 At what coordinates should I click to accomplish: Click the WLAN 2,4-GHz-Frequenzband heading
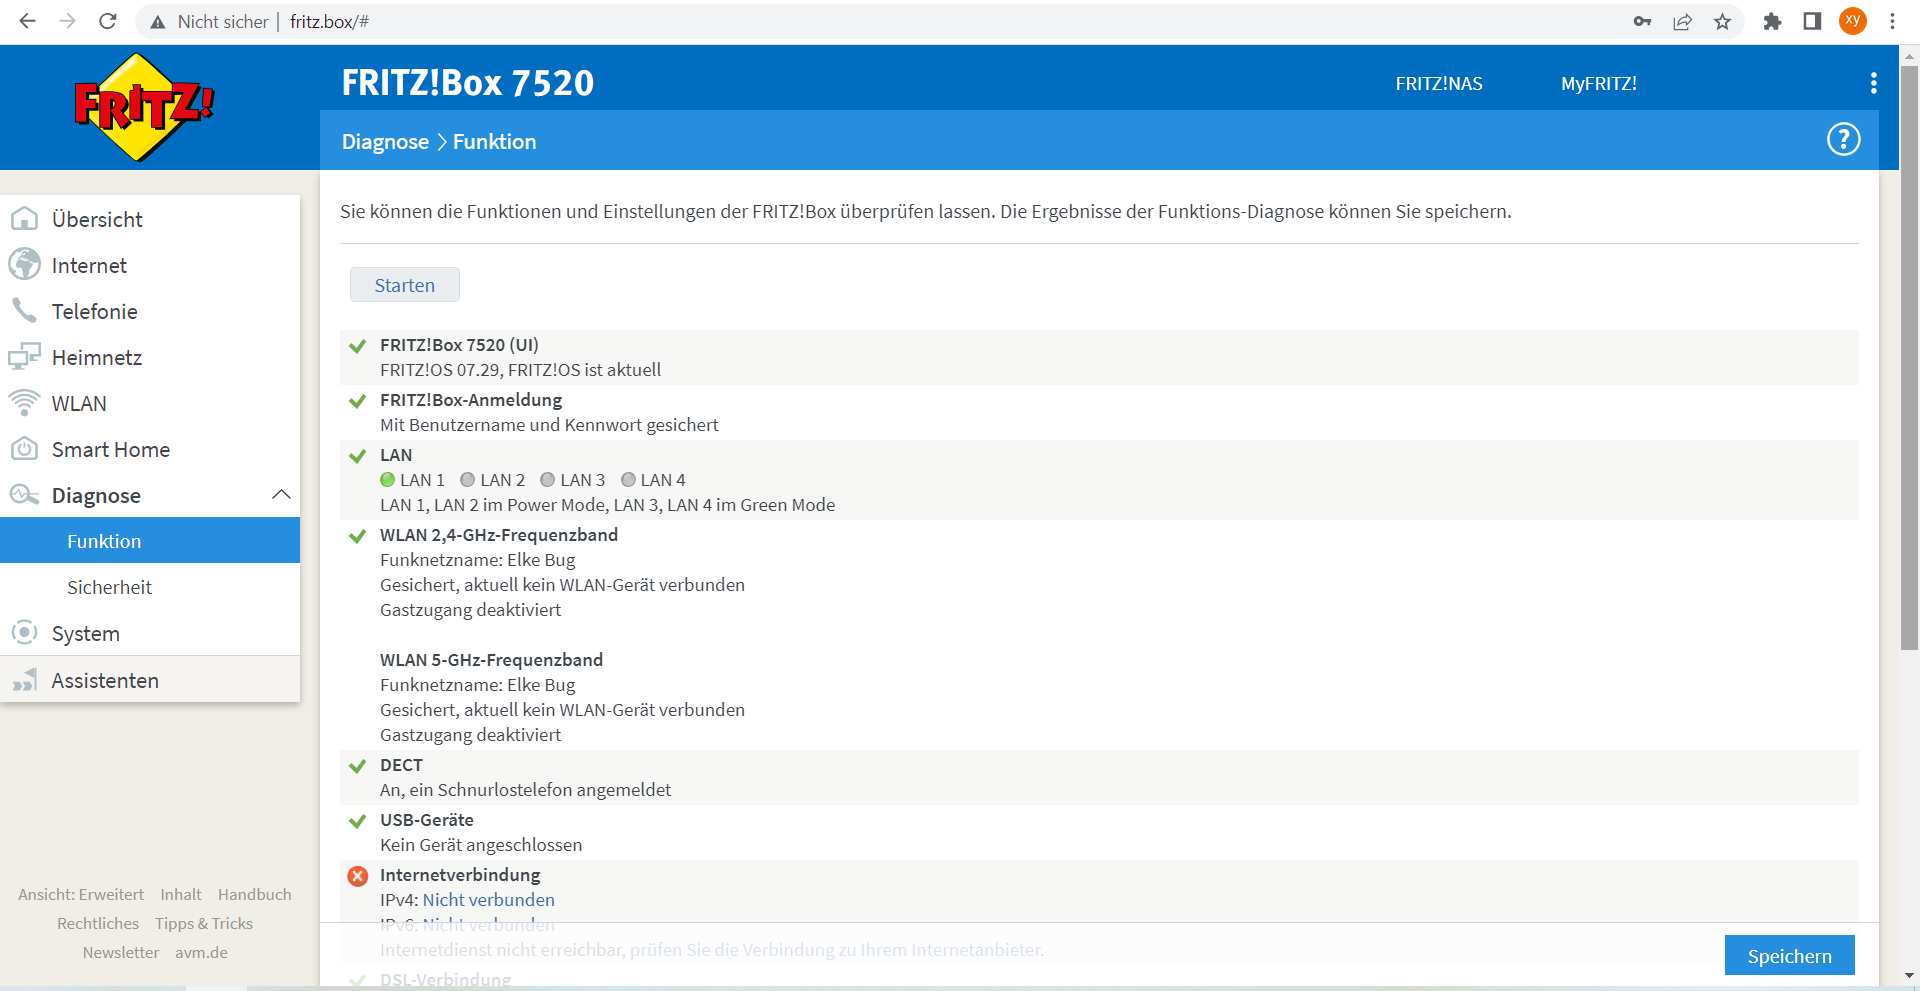pyautogui.click(x=499, y=535)
